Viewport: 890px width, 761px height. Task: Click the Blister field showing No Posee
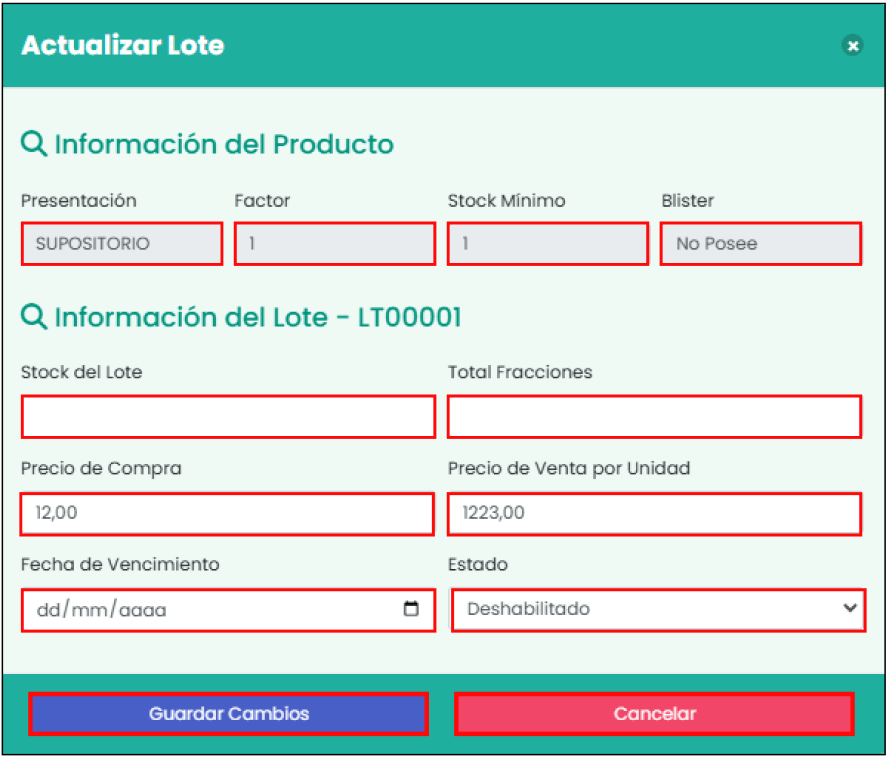pyautogui.click(x=760, y=243)
